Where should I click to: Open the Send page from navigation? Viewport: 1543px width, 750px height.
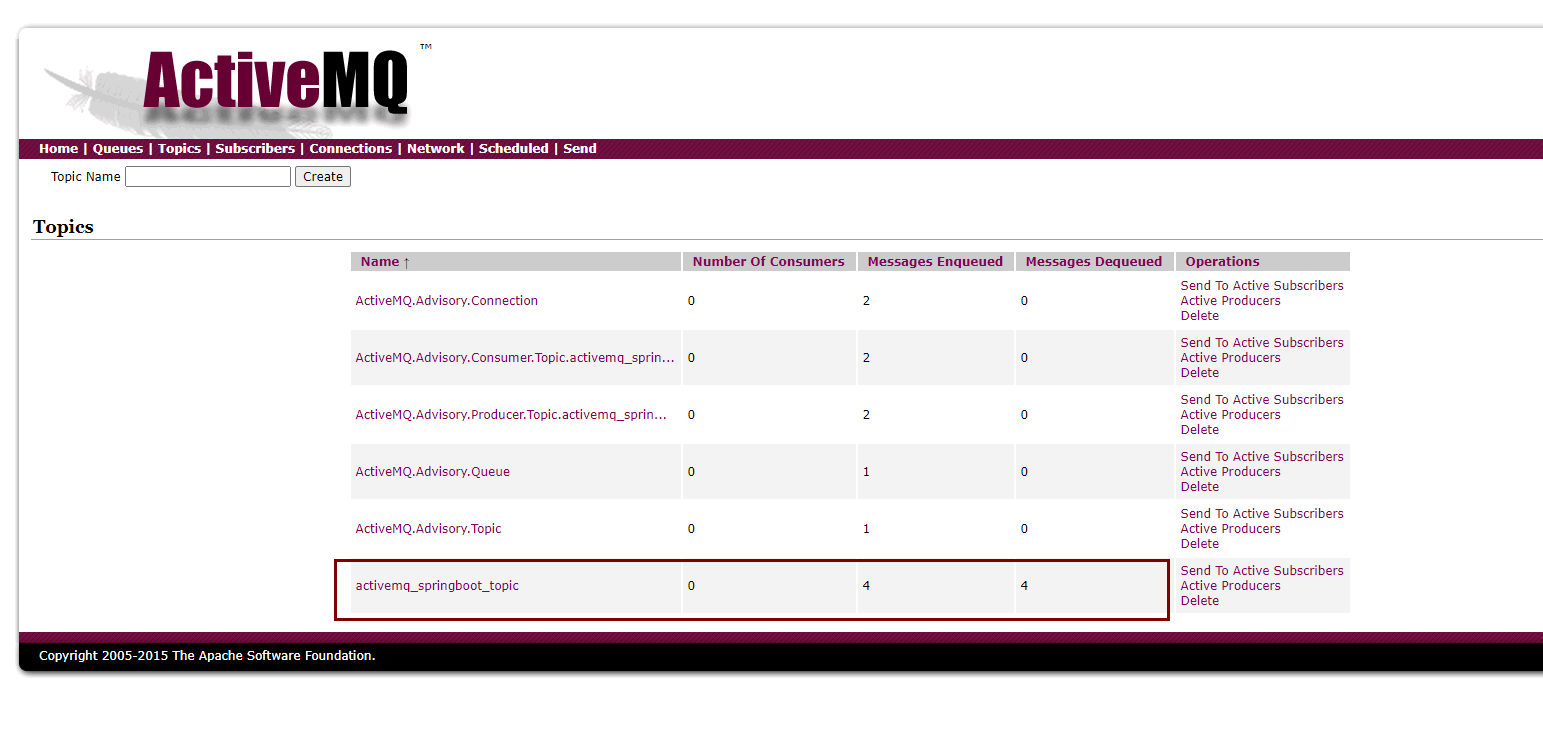coord(580,149)
